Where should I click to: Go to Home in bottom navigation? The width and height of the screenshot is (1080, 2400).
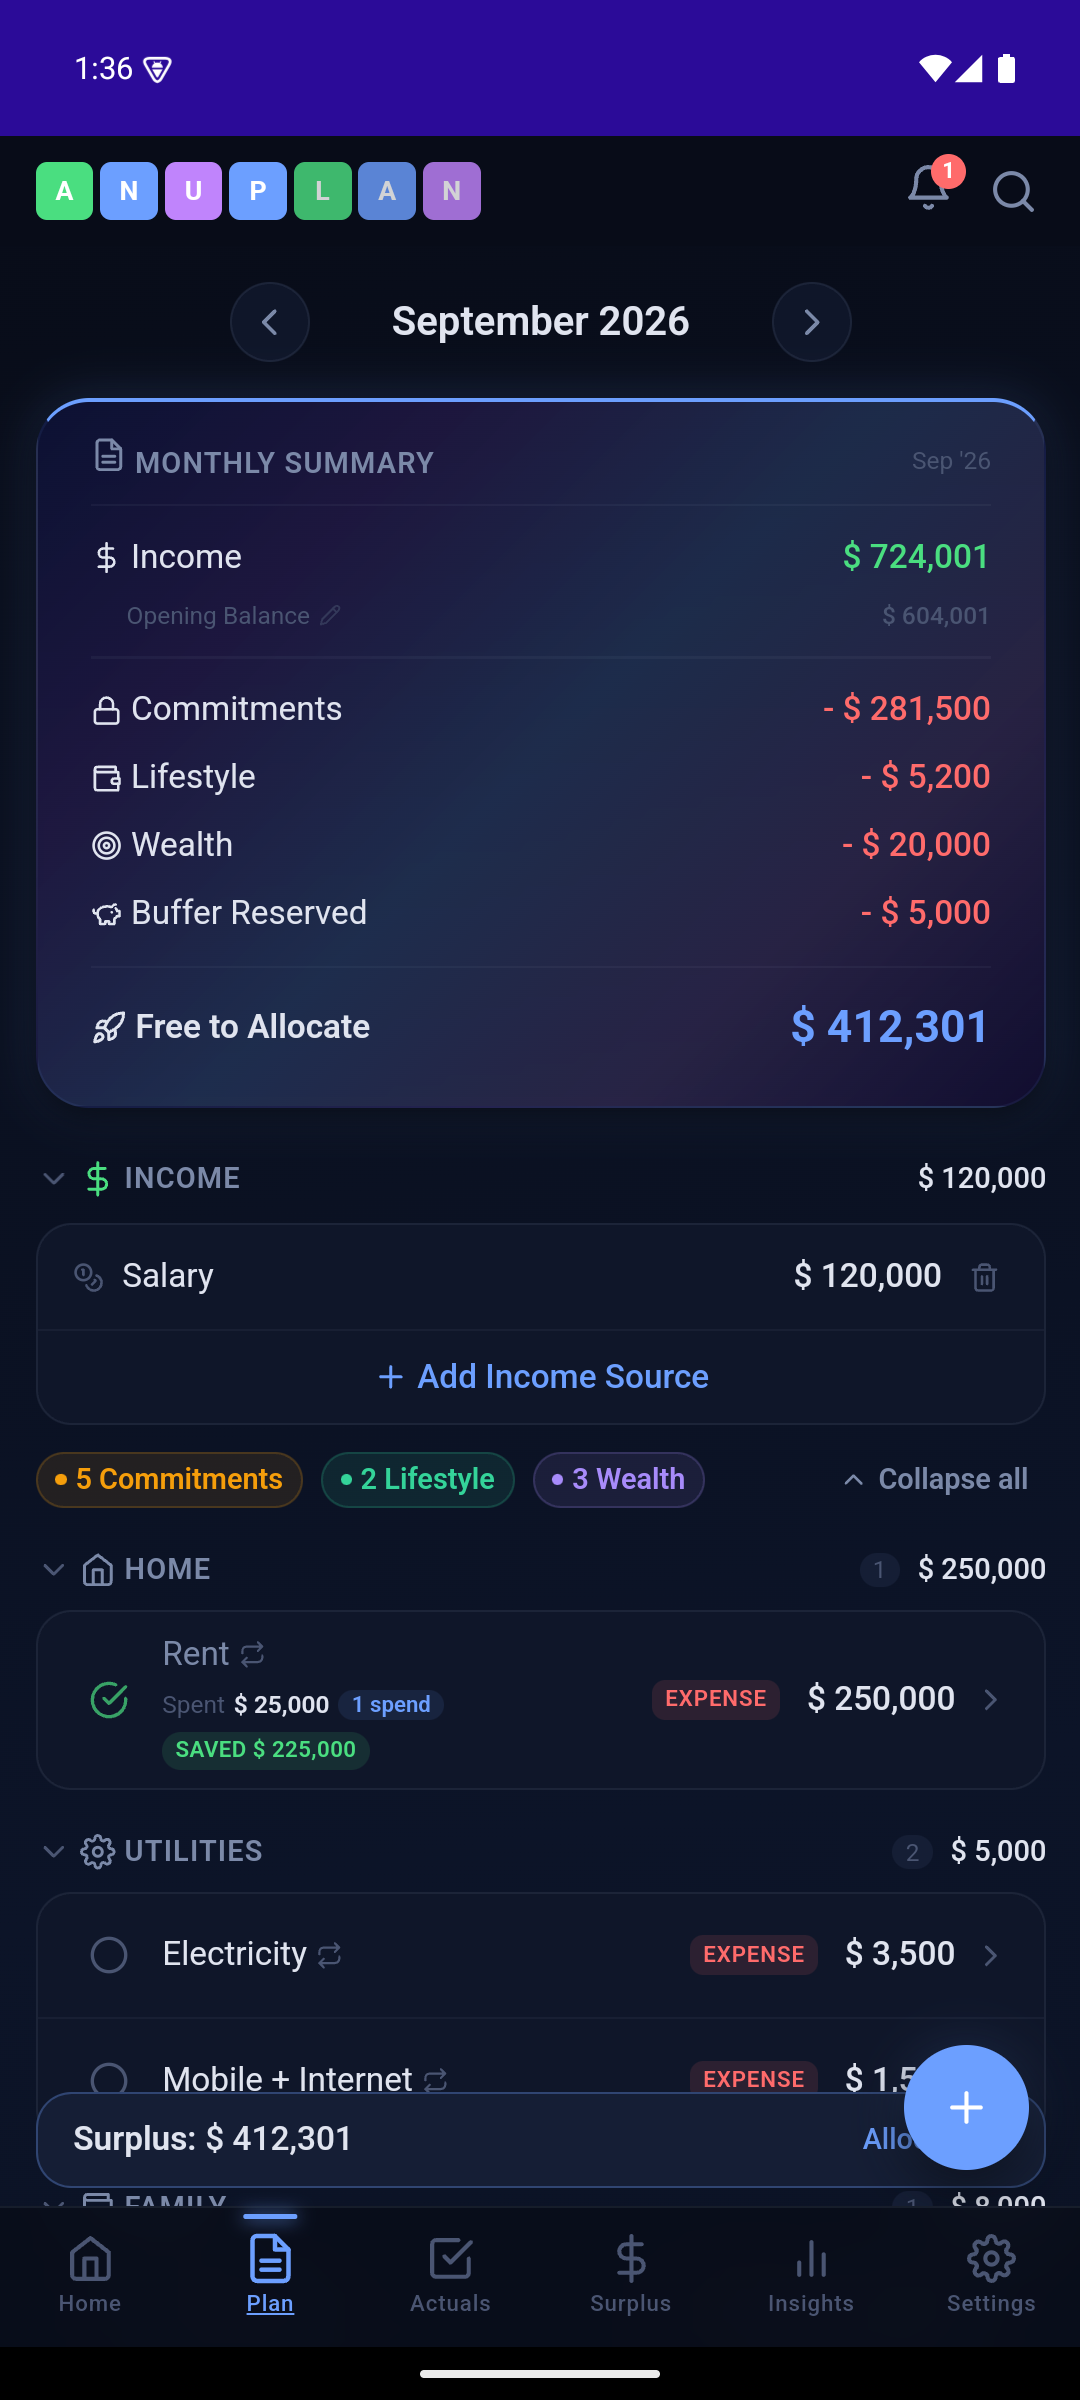[x=90, y=2275]
